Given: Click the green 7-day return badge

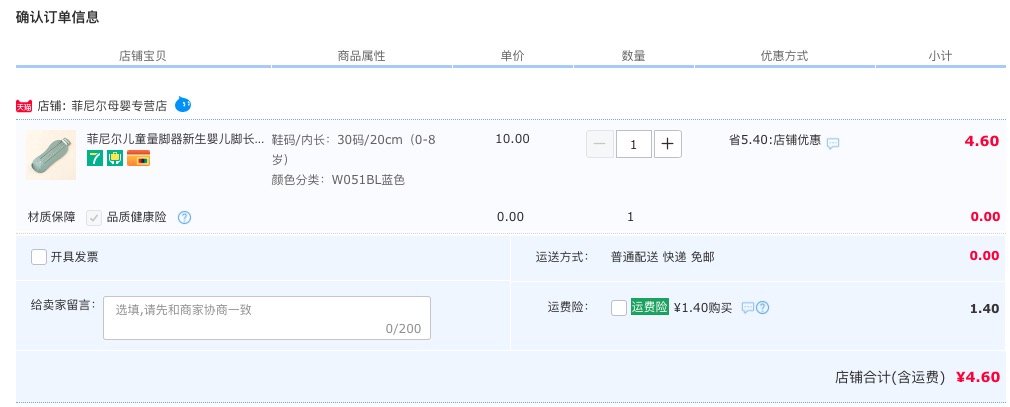Looking at the screenshot, I should (95, 158).
